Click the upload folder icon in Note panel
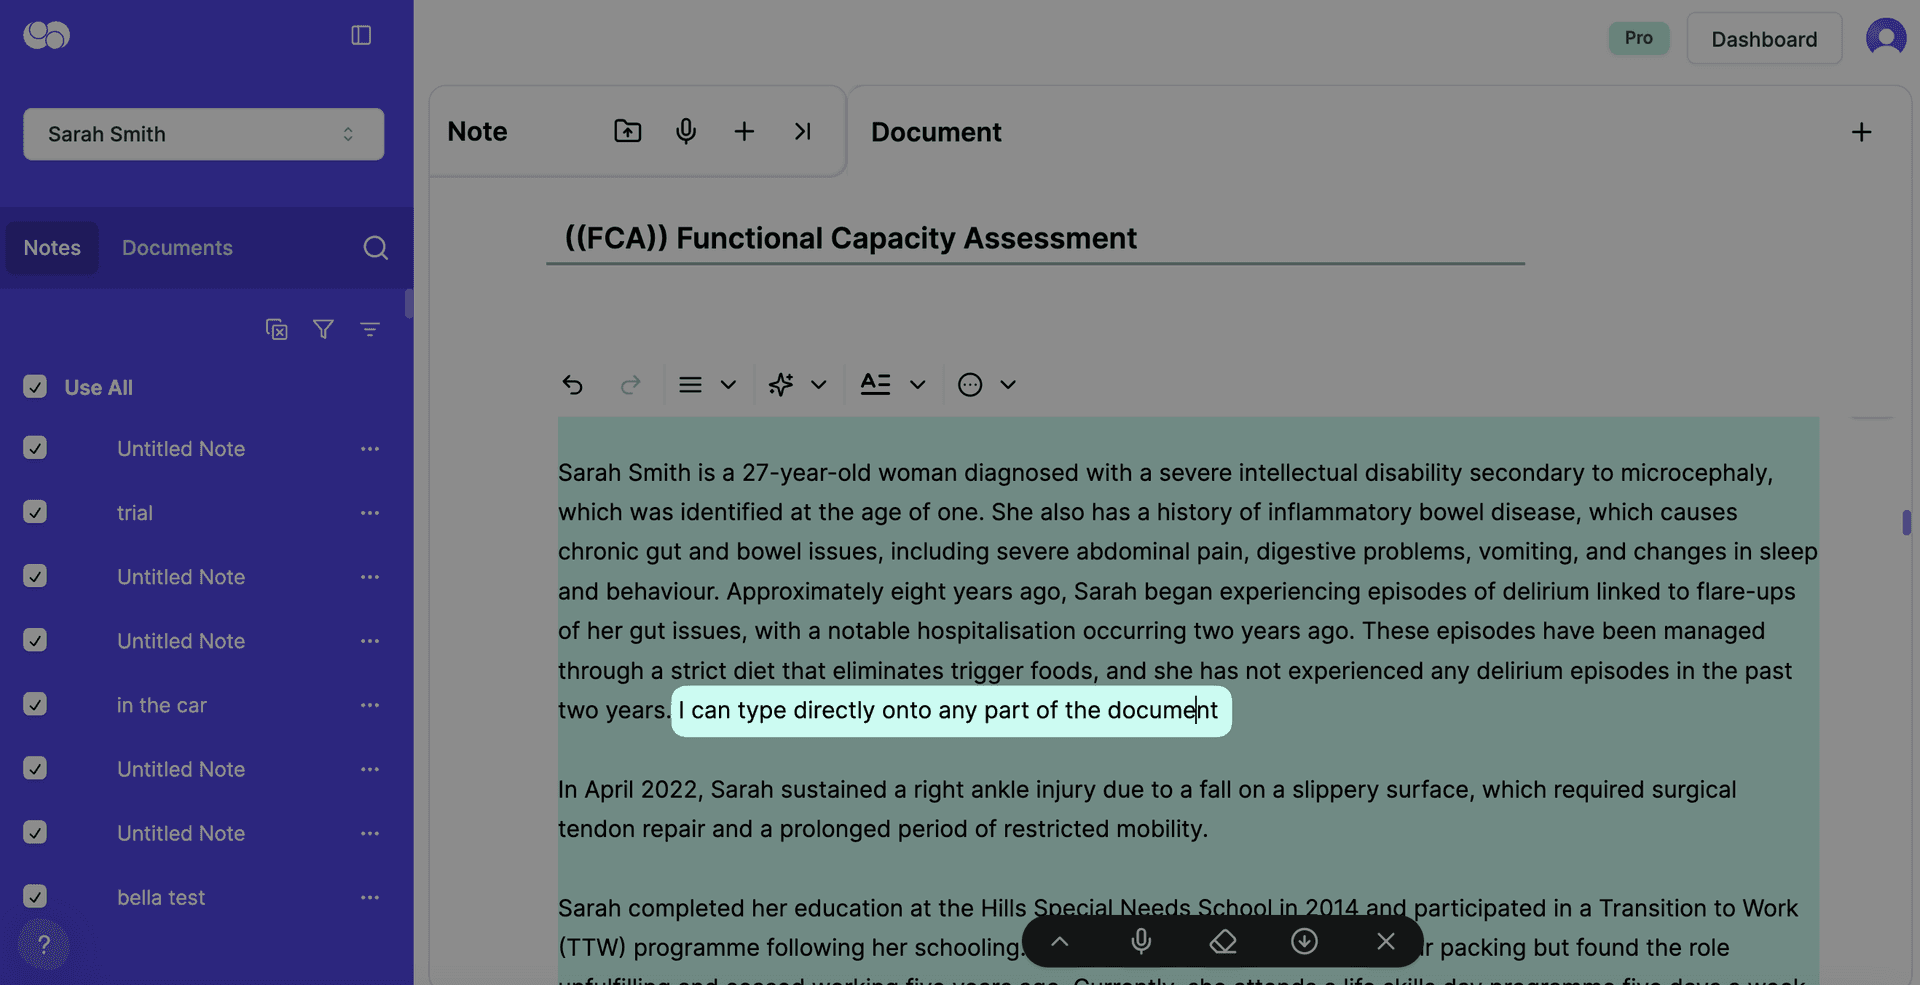 pos(627,131)
